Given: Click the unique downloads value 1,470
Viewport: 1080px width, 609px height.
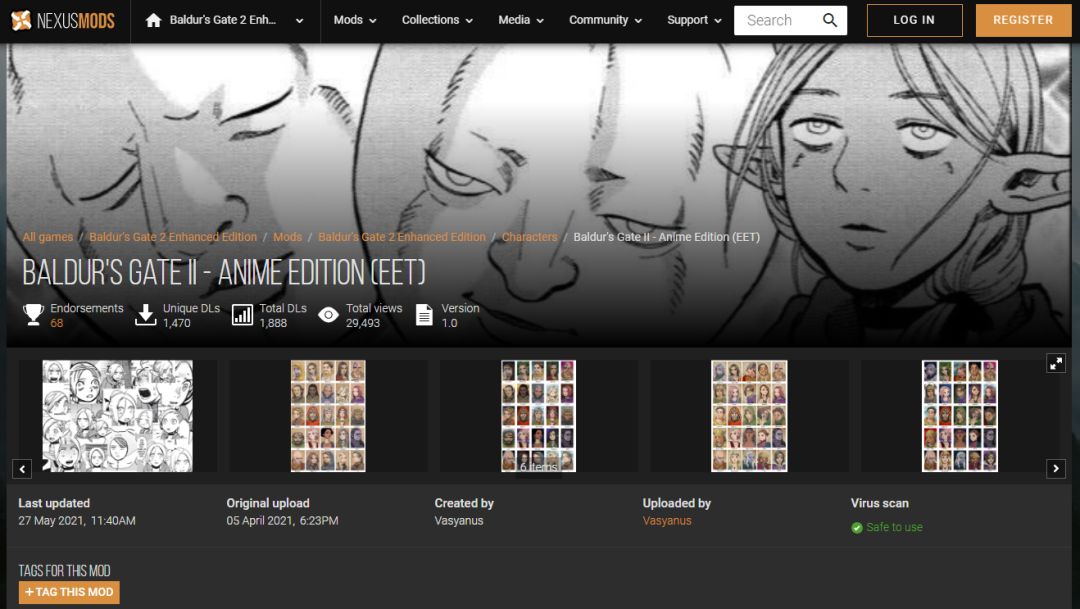Looking at the screenshot, I should tap(177, 323).
